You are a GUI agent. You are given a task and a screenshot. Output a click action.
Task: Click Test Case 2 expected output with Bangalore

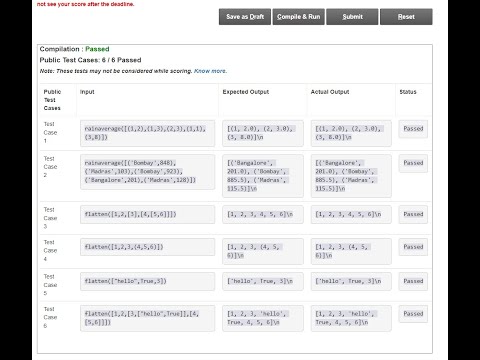[263, 176]
